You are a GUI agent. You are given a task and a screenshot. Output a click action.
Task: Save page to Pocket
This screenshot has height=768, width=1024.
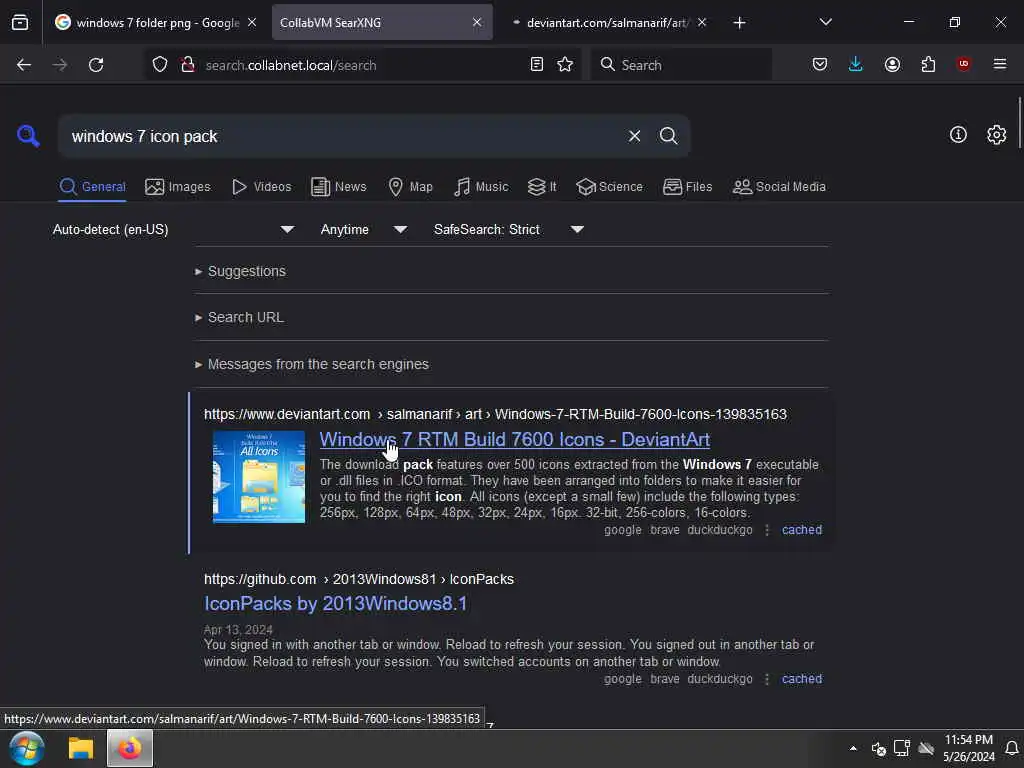pyautogui.click(x=820, y=64)
